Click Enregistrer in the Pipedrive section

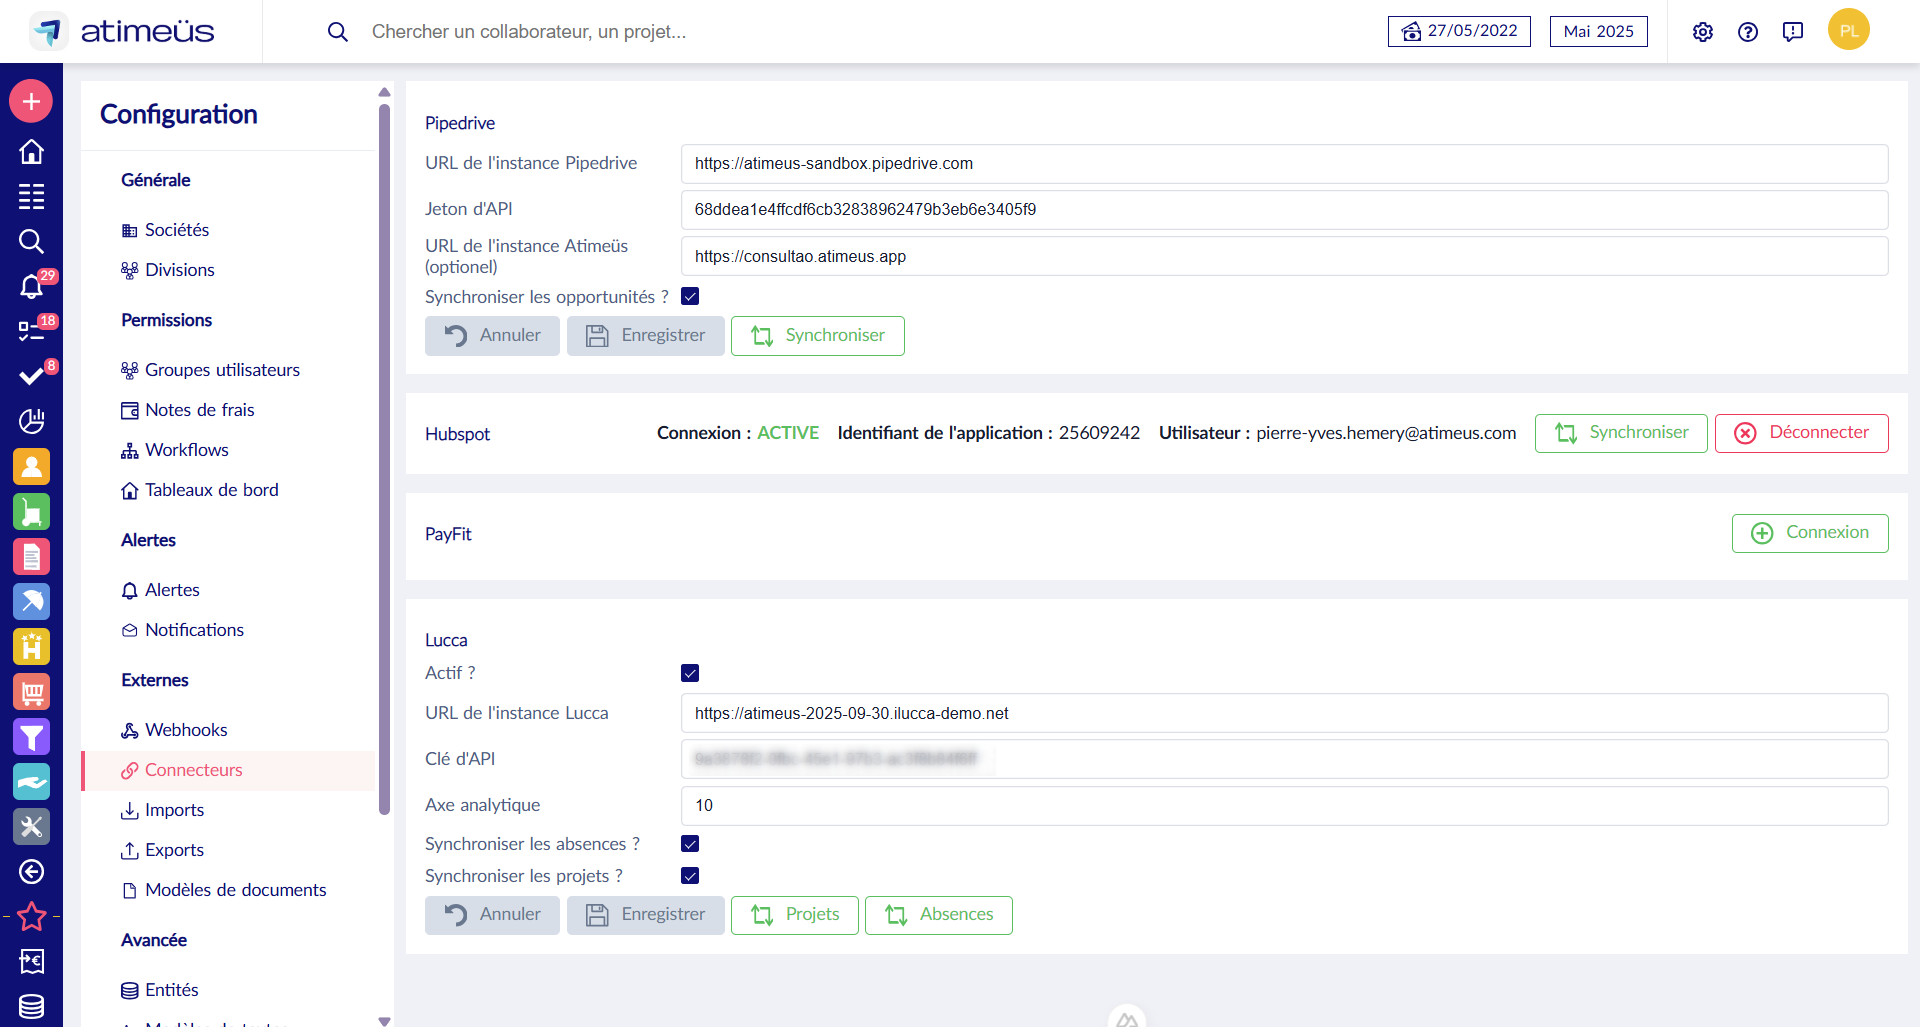tap(646, 336)
